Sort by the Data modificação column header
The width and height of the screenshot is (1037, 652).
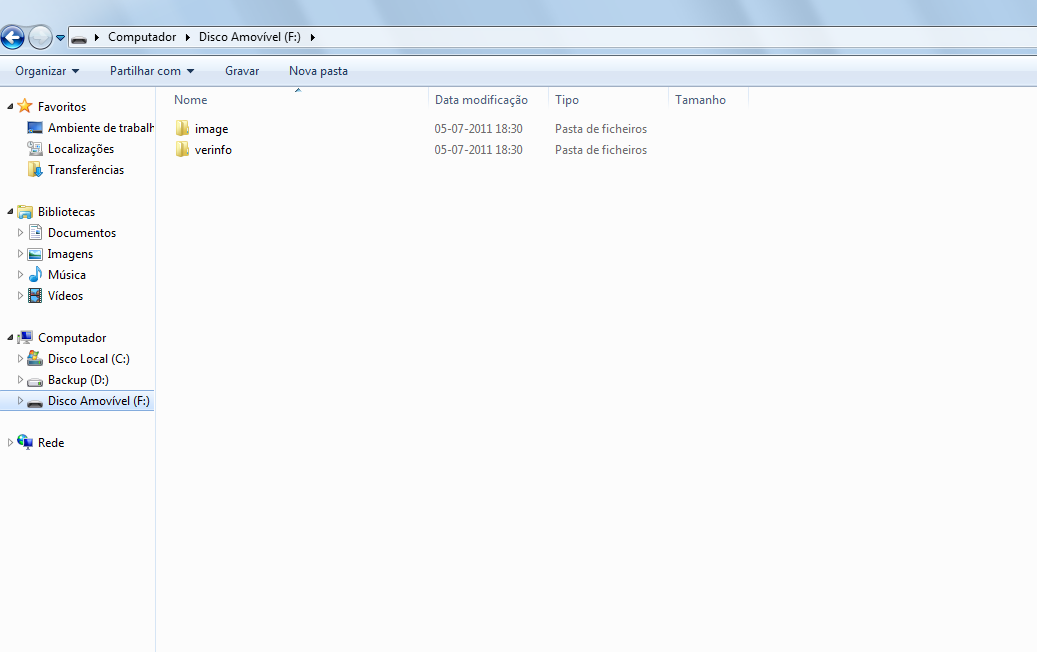tap(481, 100)
